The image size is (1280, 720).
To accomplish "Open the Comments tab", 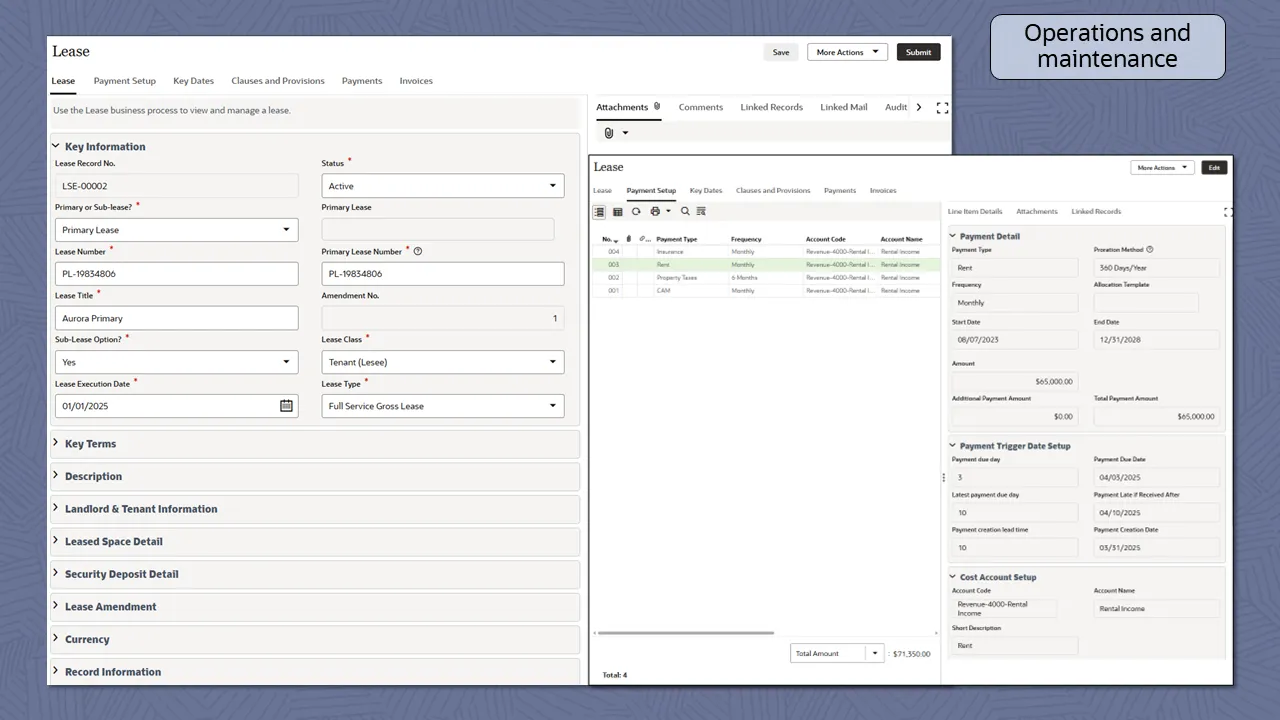I will [x=700, y=107].
